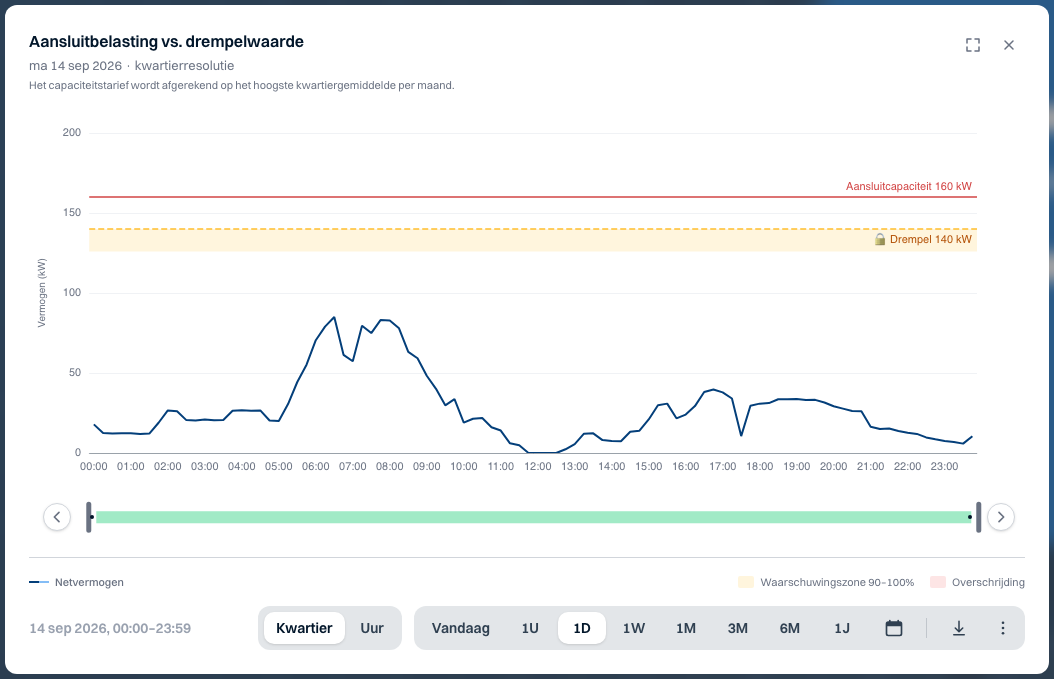This screenshot has width=1054, height=679.
Task: Click the Vermogen (kW) axis title
Action: (42, 292)
